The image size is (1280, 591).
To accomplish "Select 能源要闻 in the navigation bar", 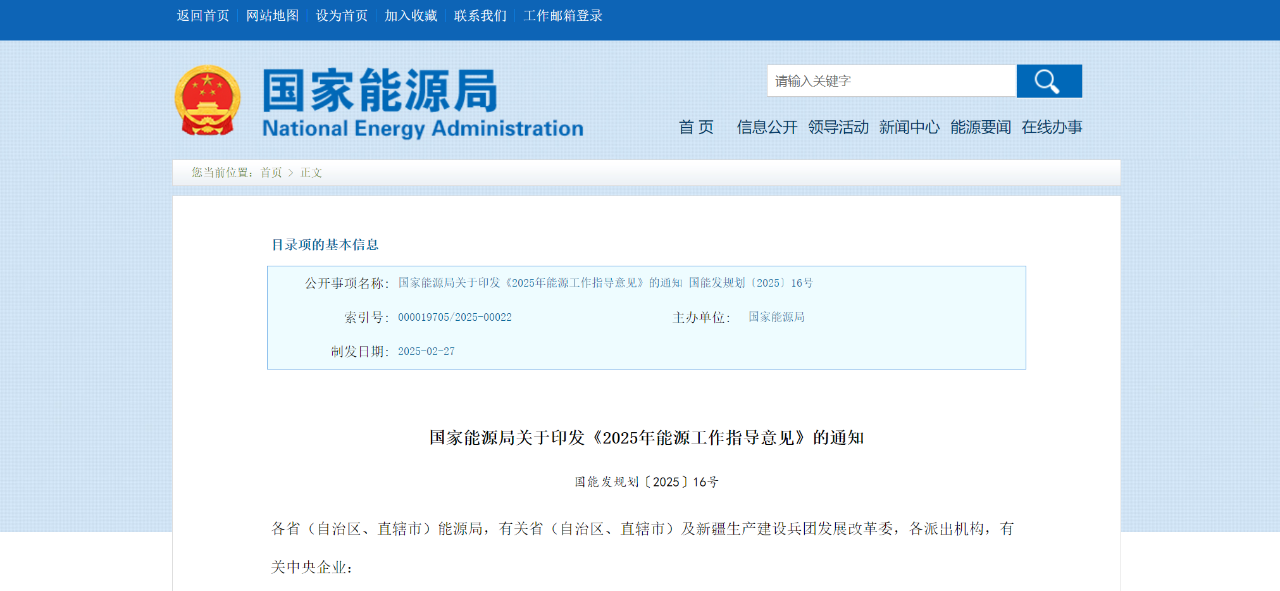I will 980,127.
